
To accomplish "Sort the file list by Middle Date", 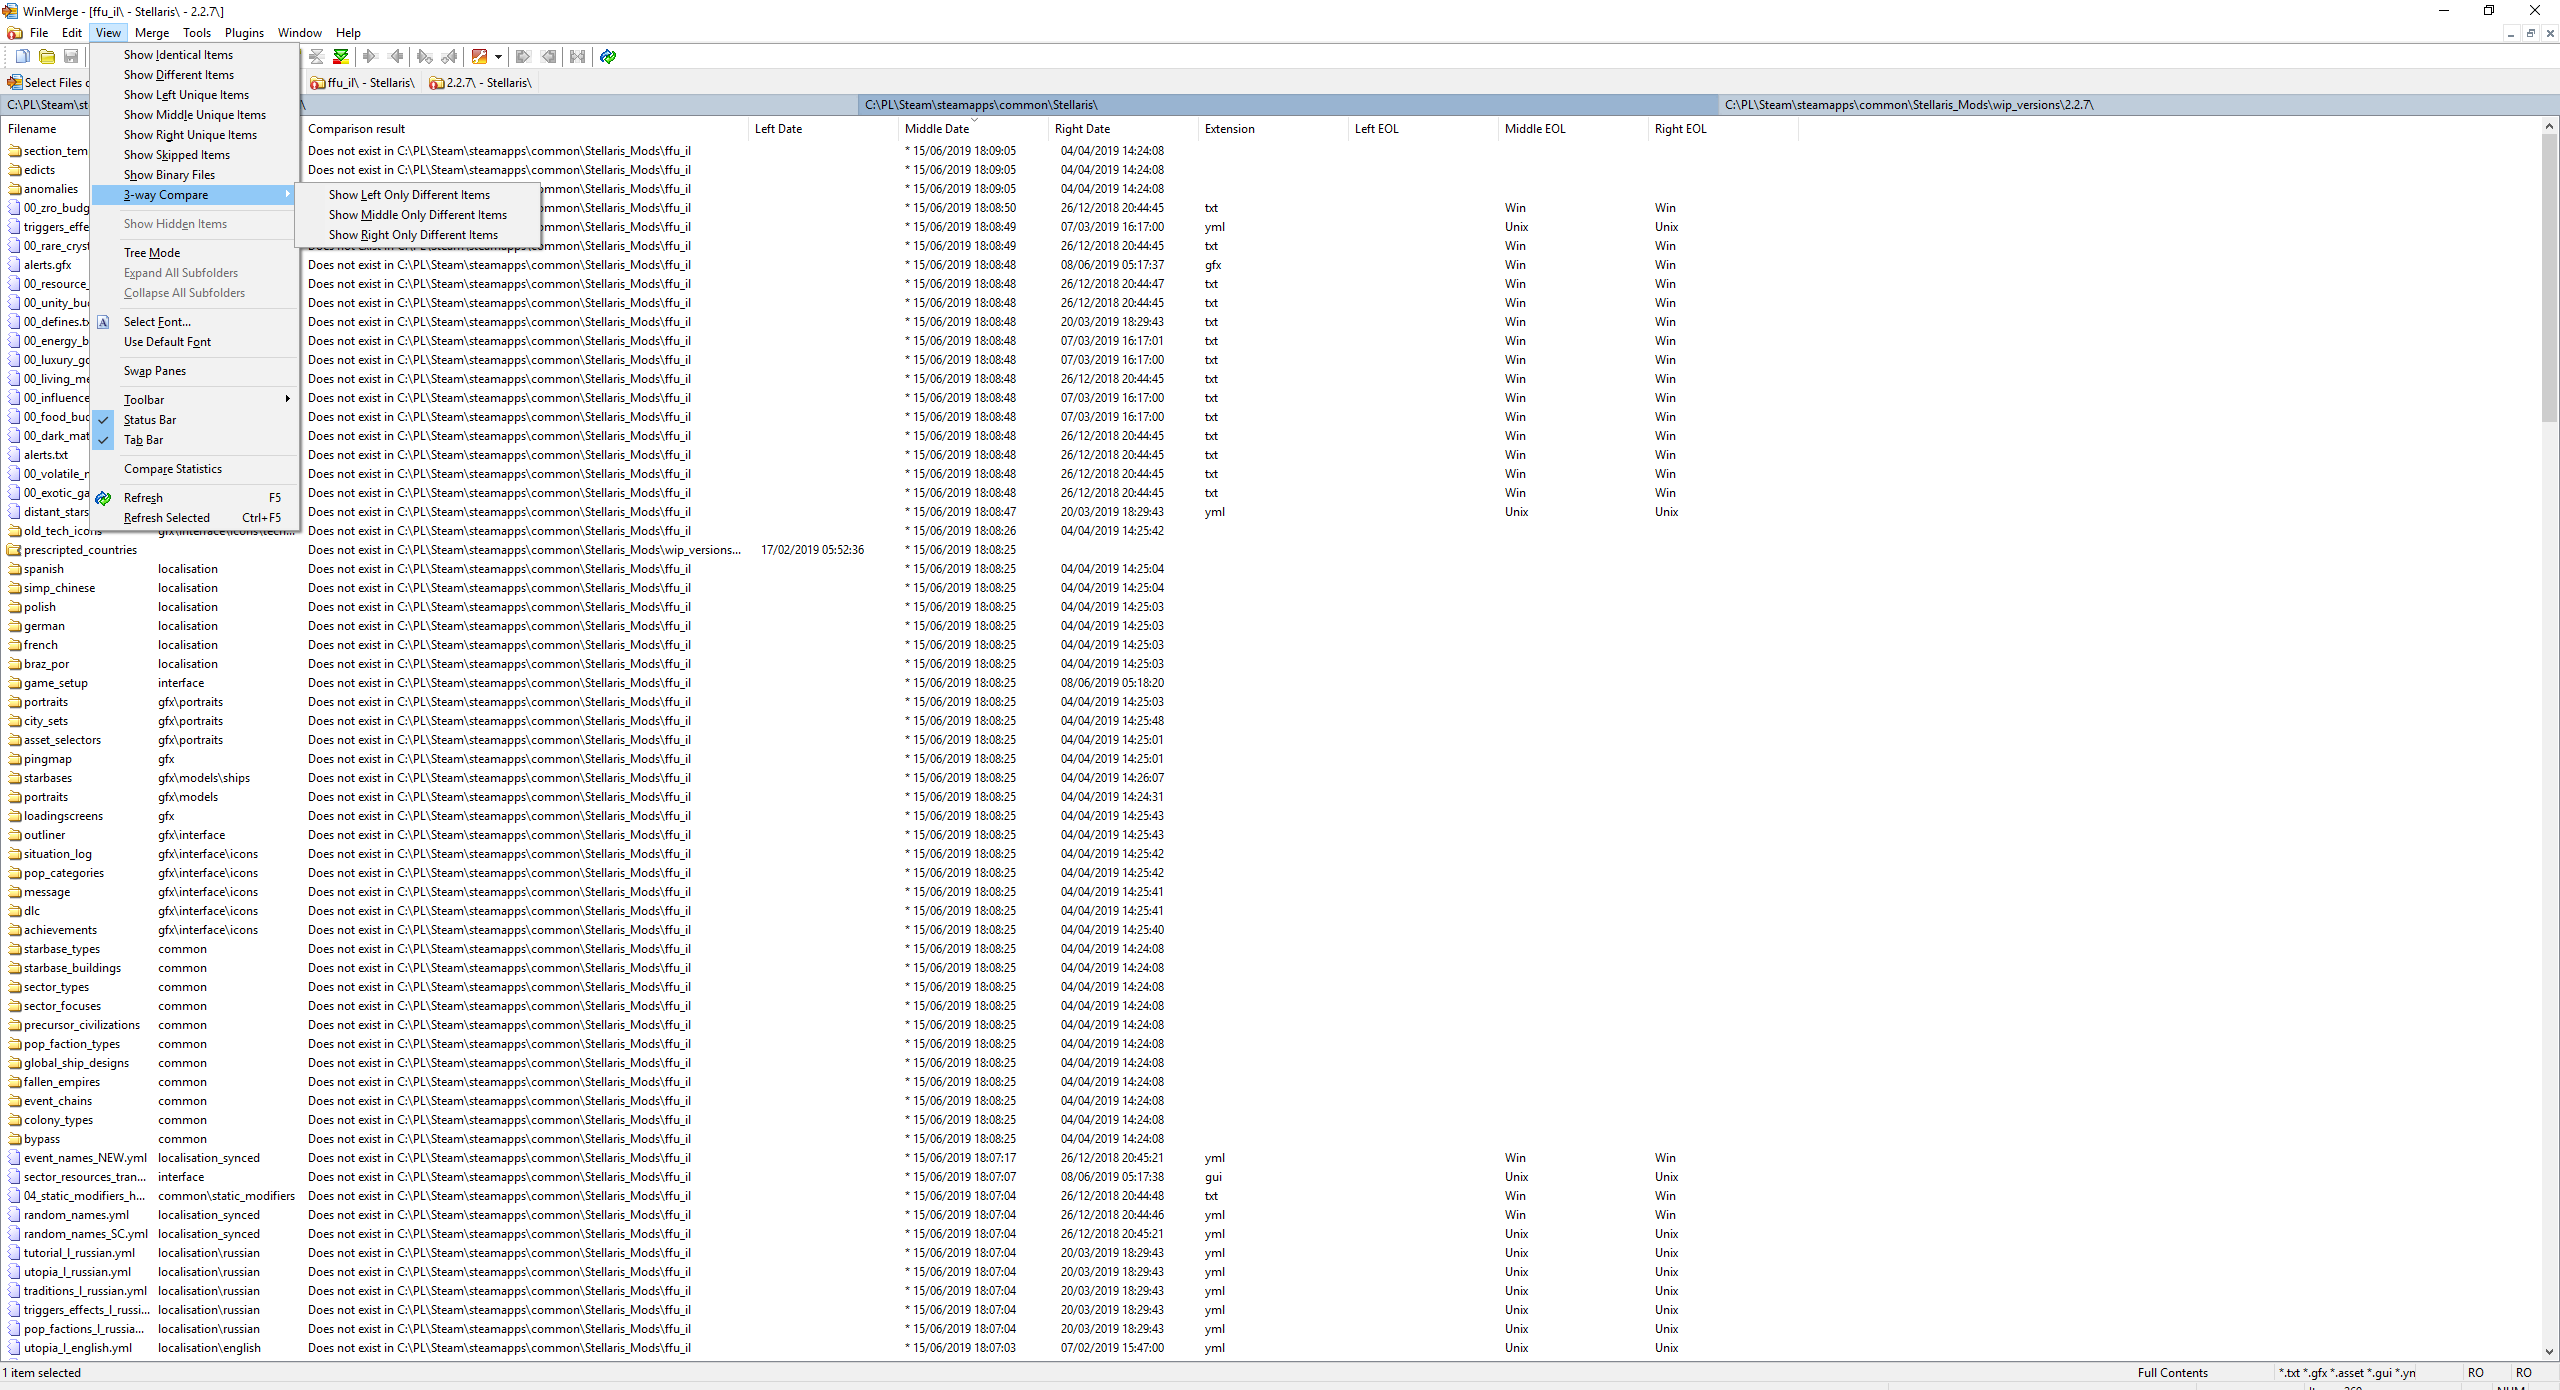I will 936,128.
